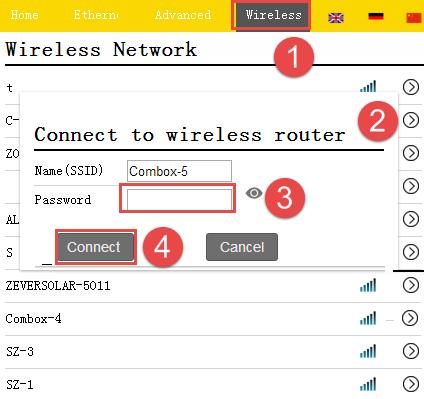
Task: Open the arrow for network 't'
Action: coord(410,87)
